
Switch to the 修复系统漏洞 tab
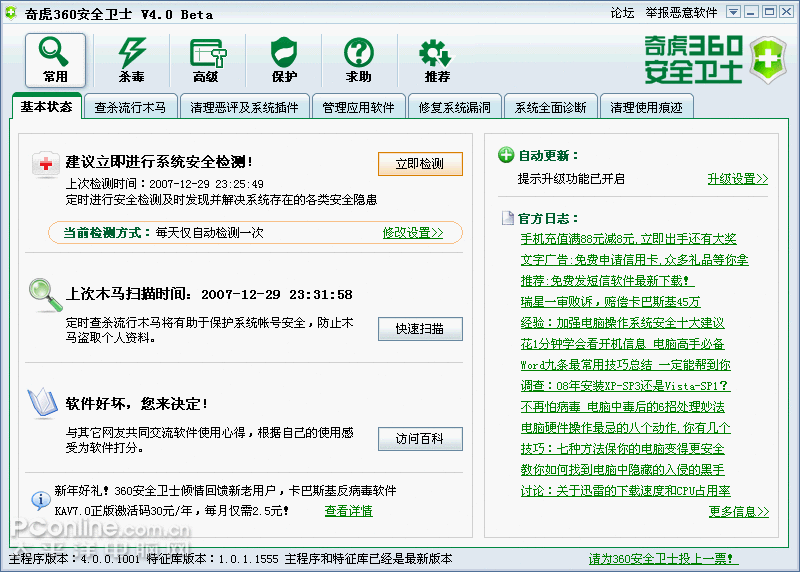point(455,107)
